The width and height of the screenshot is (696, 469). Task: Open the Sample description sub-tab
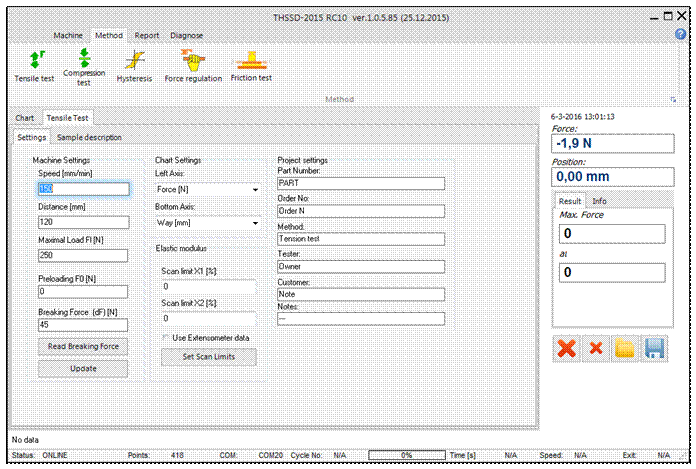pos(89,138)
